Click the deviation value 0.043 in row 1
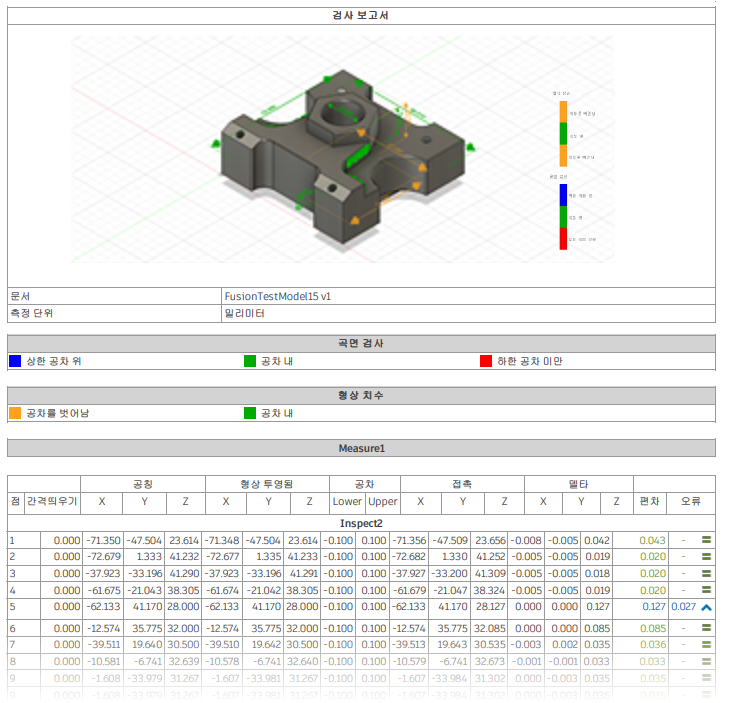The height and width of the screenshot is (703, 732). [652, 541]
